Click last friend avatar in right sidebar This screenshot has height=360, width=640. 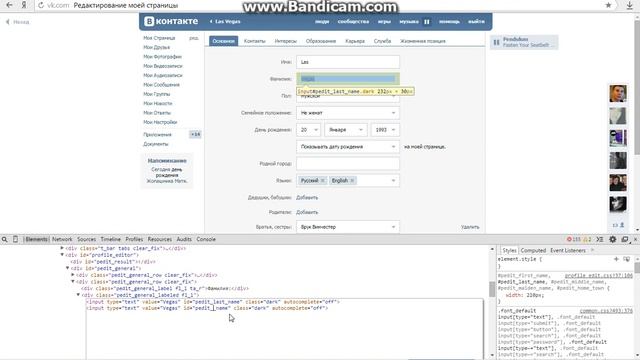click(x=618, y=204)
